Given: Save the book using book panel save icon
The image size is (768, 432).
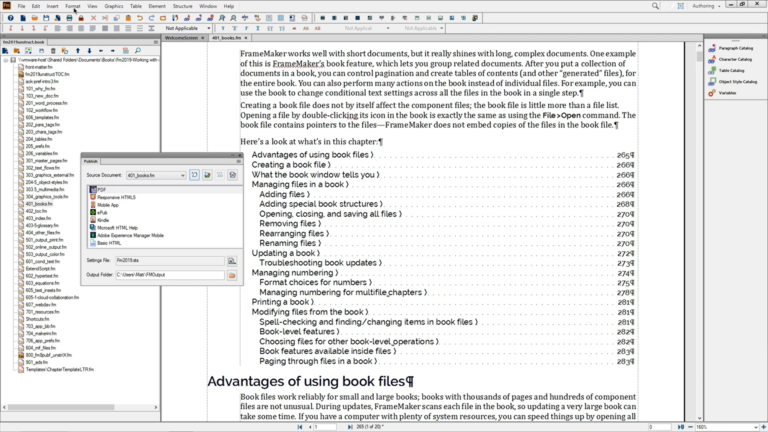Looking at the screenshot, I should click(x=41, y=50).
